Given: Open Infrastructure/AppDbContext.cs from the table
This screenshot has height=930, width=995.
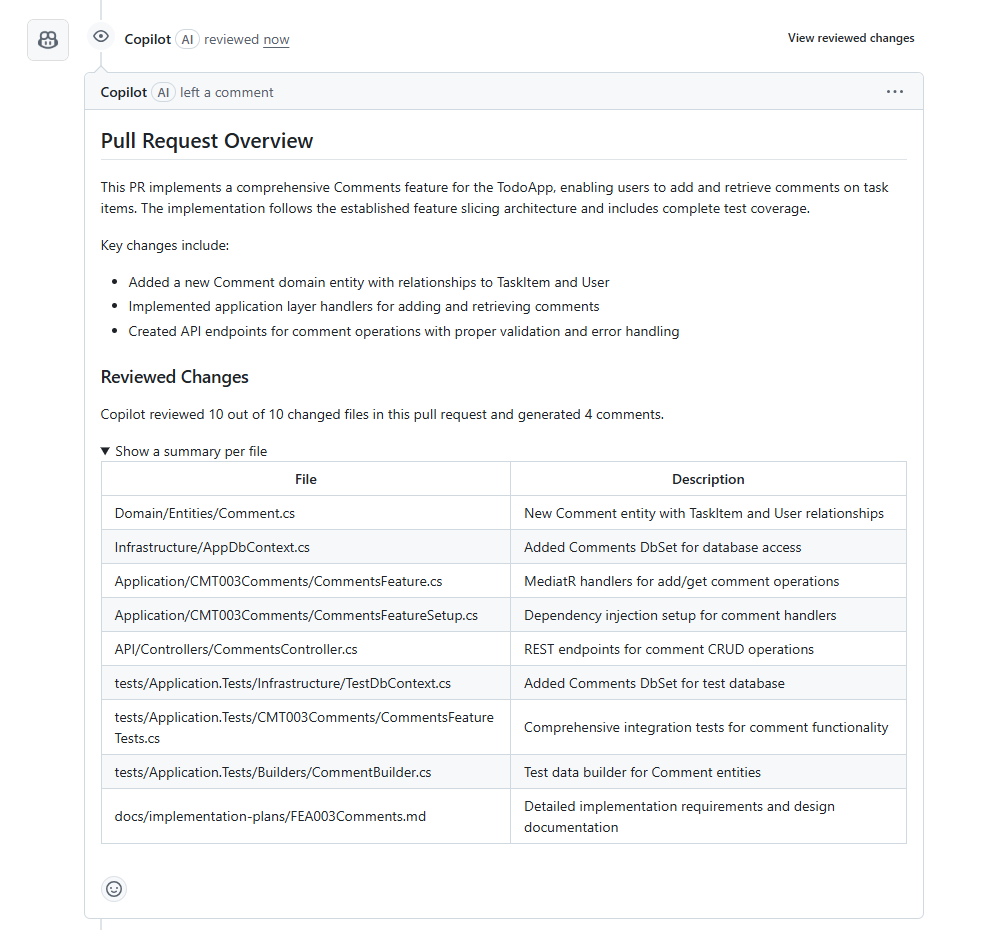Looking at the screenshot, I should [211, 547].
